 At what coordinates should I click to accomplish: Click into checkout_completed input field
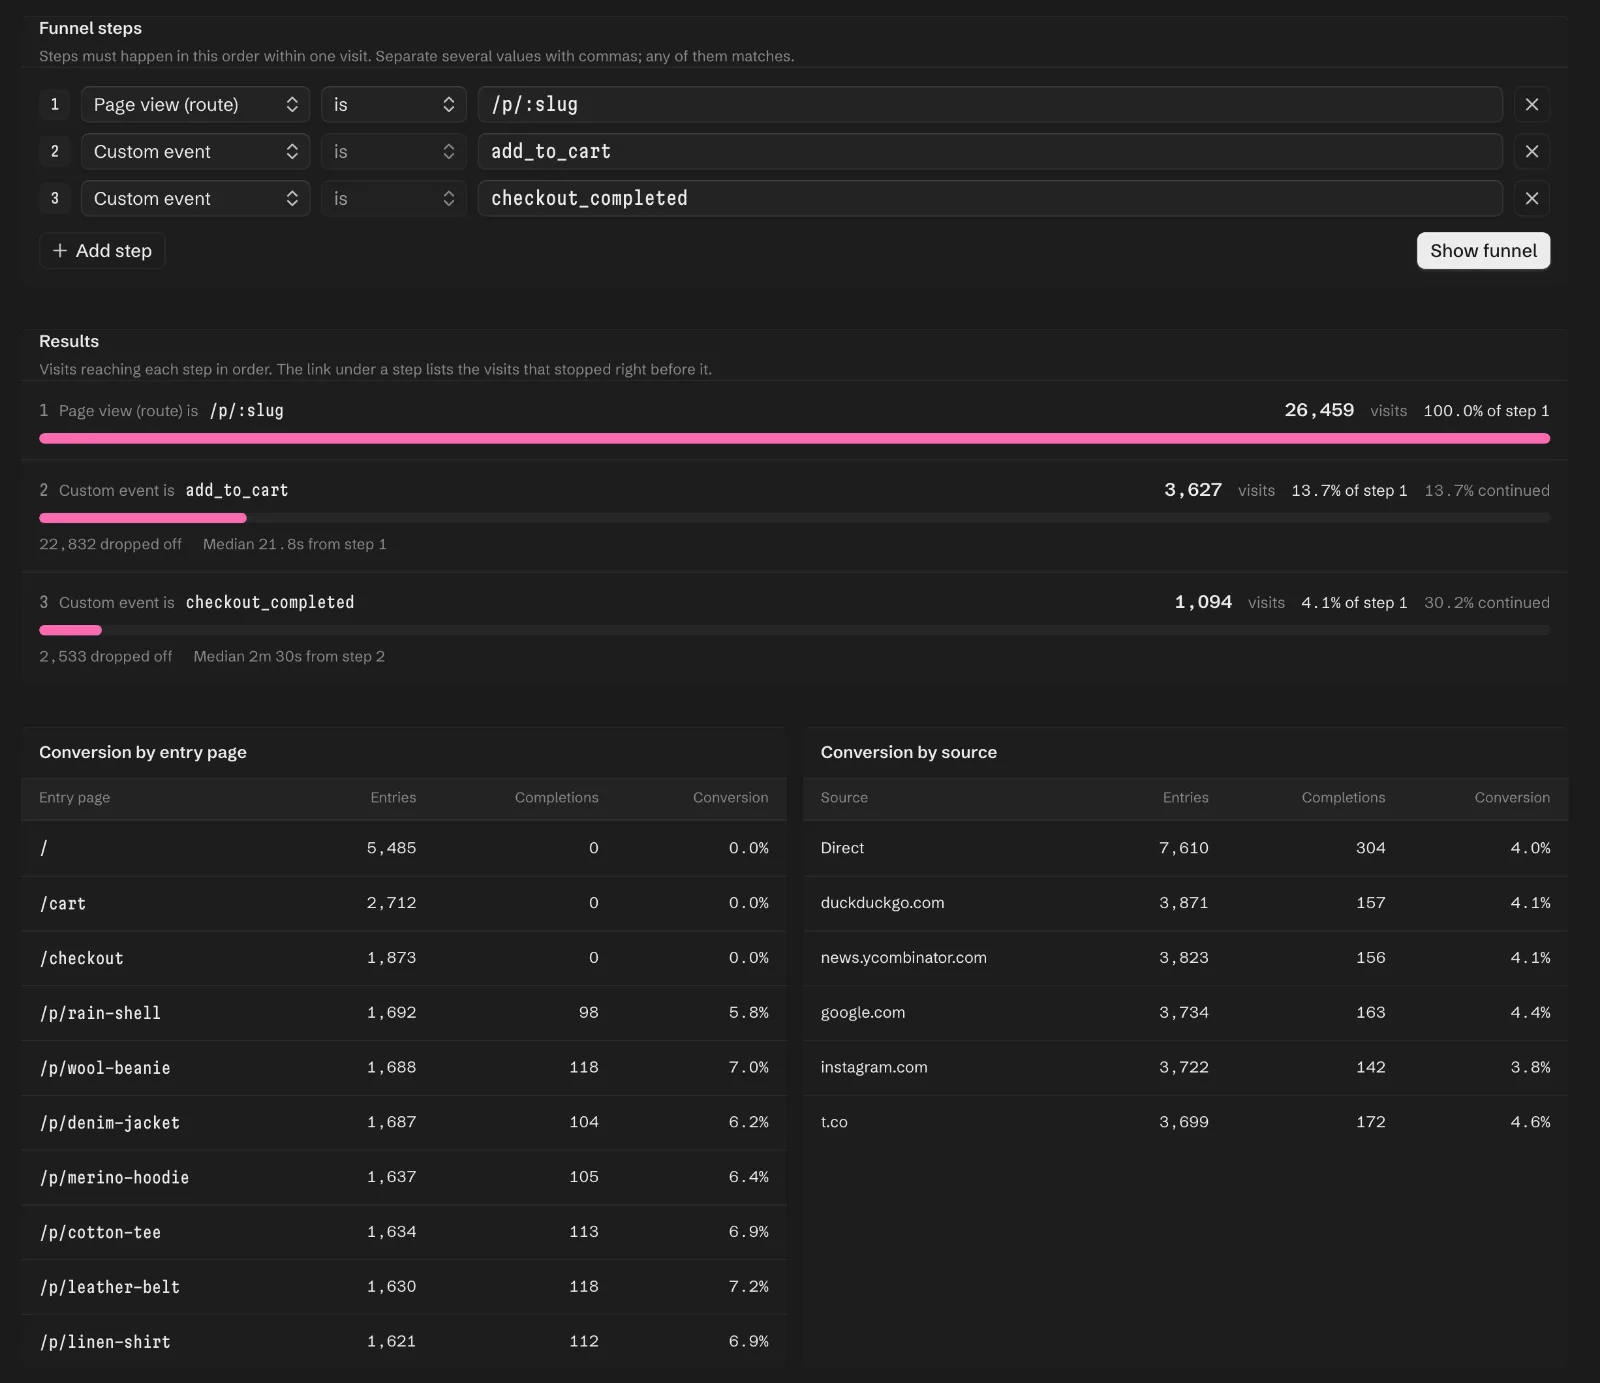coord(990,198)
